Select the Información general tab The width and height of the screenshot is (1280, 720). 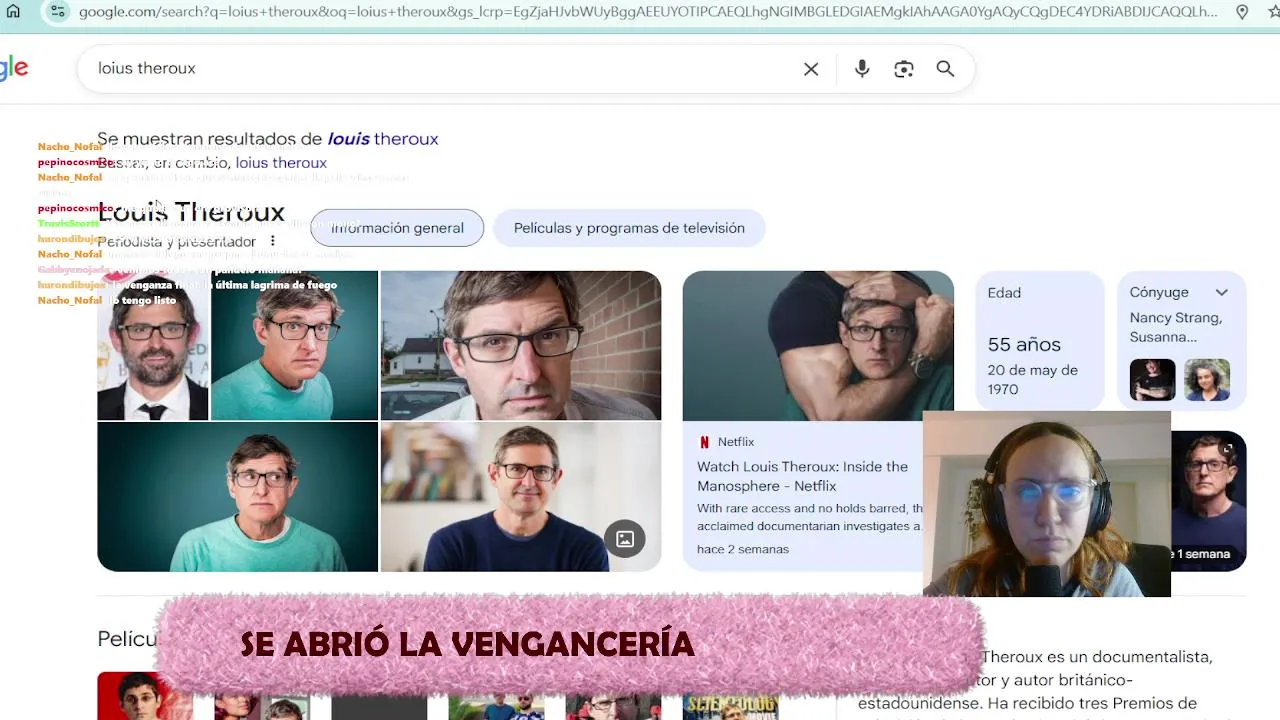pyautogui.click(x=397, y=228)
